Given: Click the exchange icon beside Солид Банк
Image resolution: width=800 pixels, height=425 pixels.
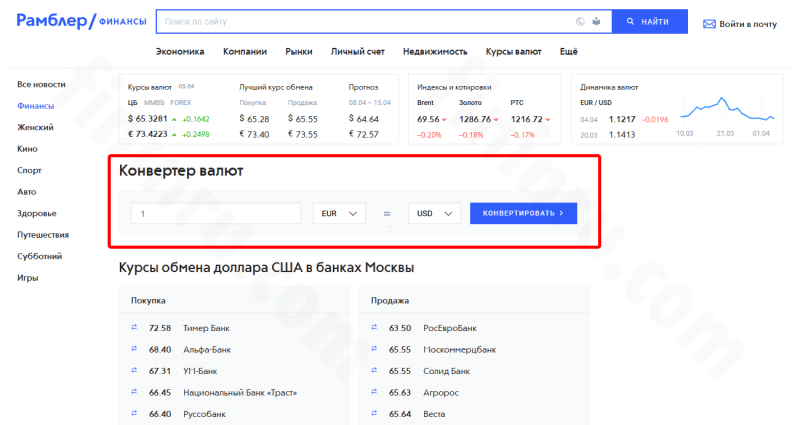Looking at the screenshot, I should (x=374, y=370).
